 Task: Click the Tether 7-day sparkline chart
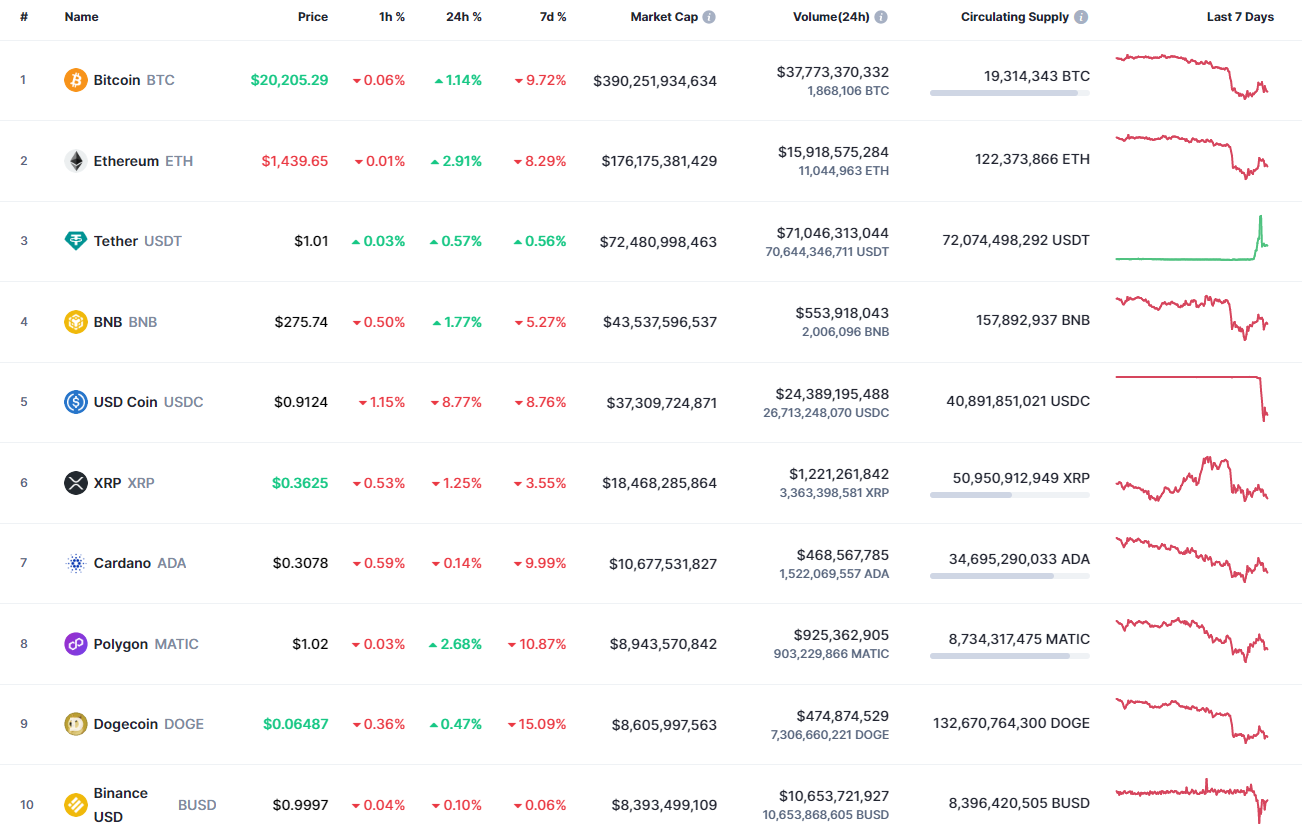pyautogui.click(x=1190, y=241)
